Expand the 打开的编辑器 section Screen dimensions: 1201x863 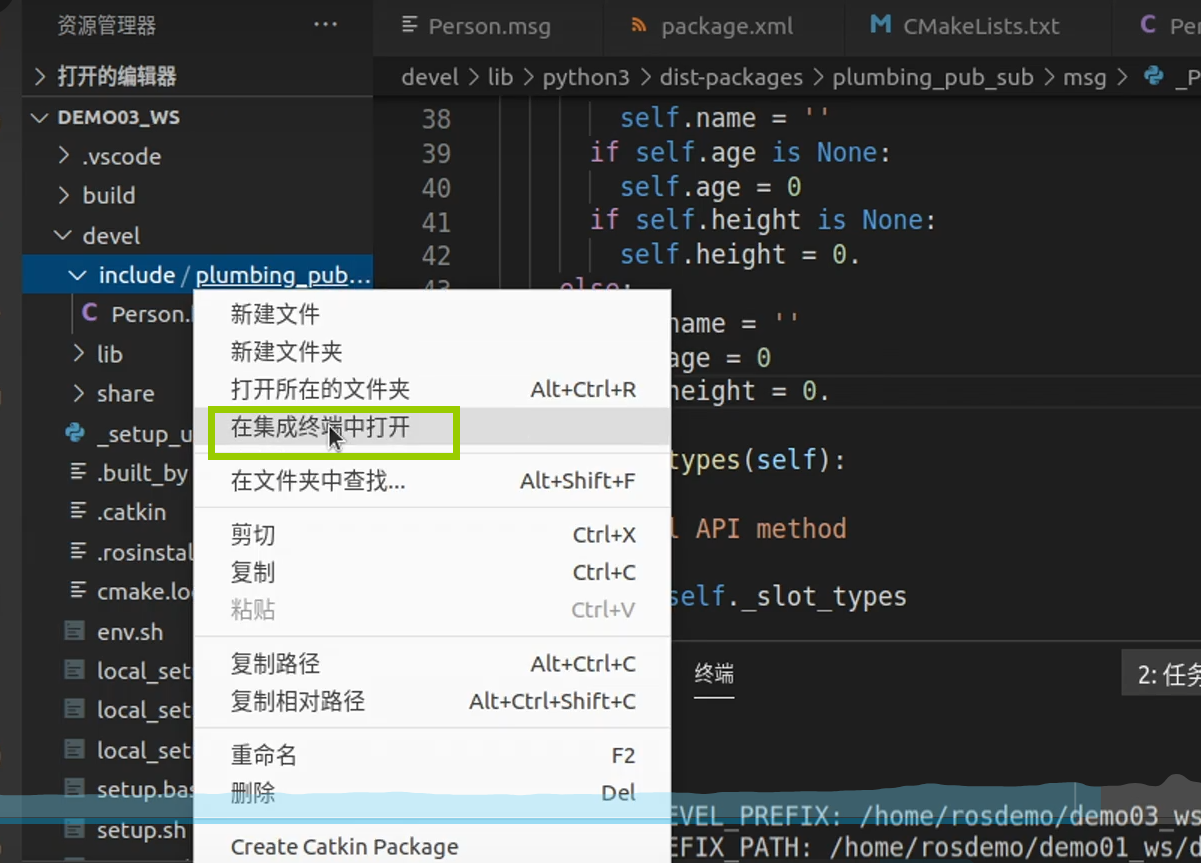tap(40, 76)
